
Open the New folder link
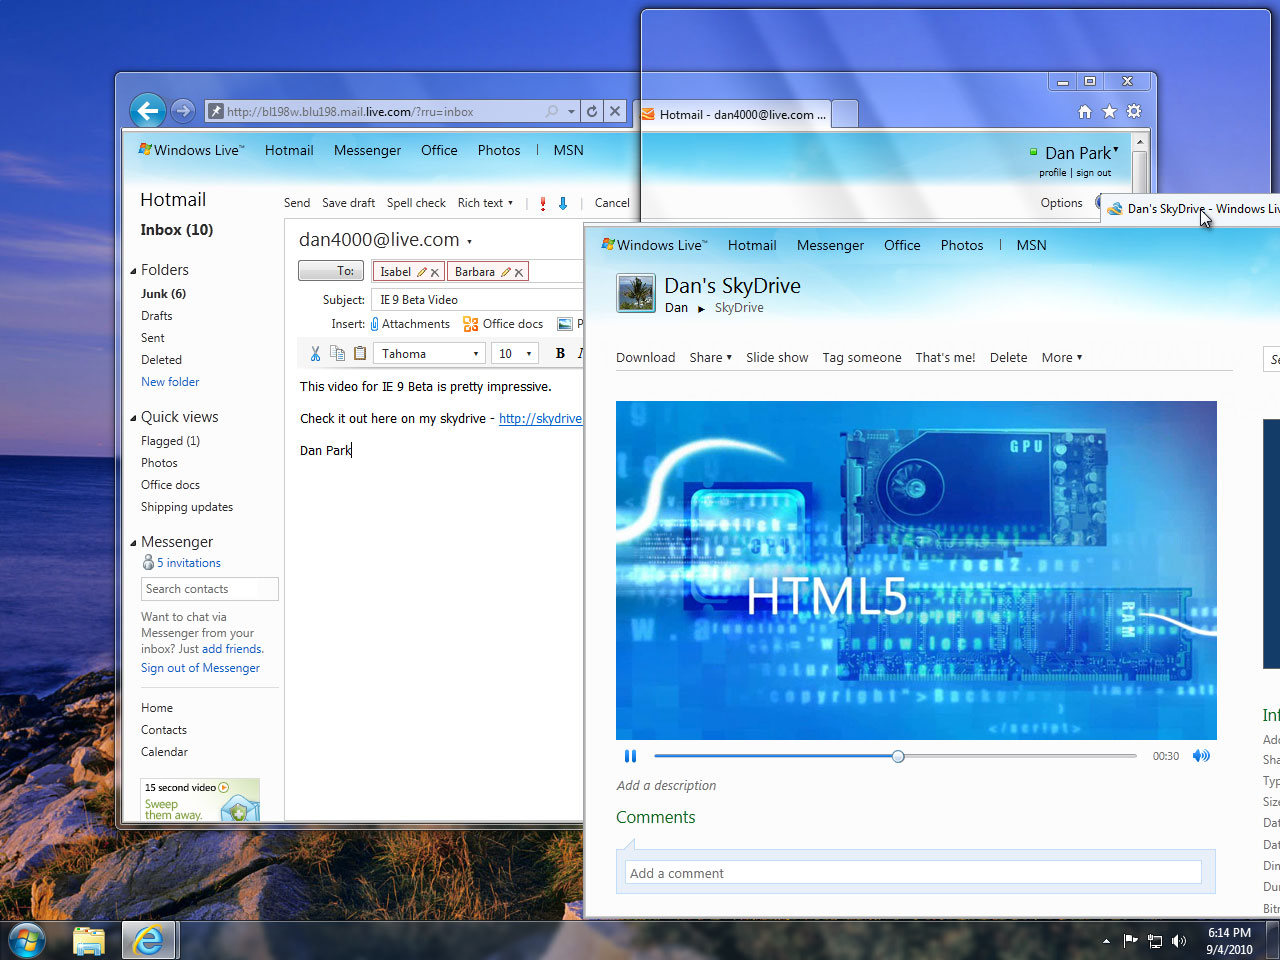[170, 382]
